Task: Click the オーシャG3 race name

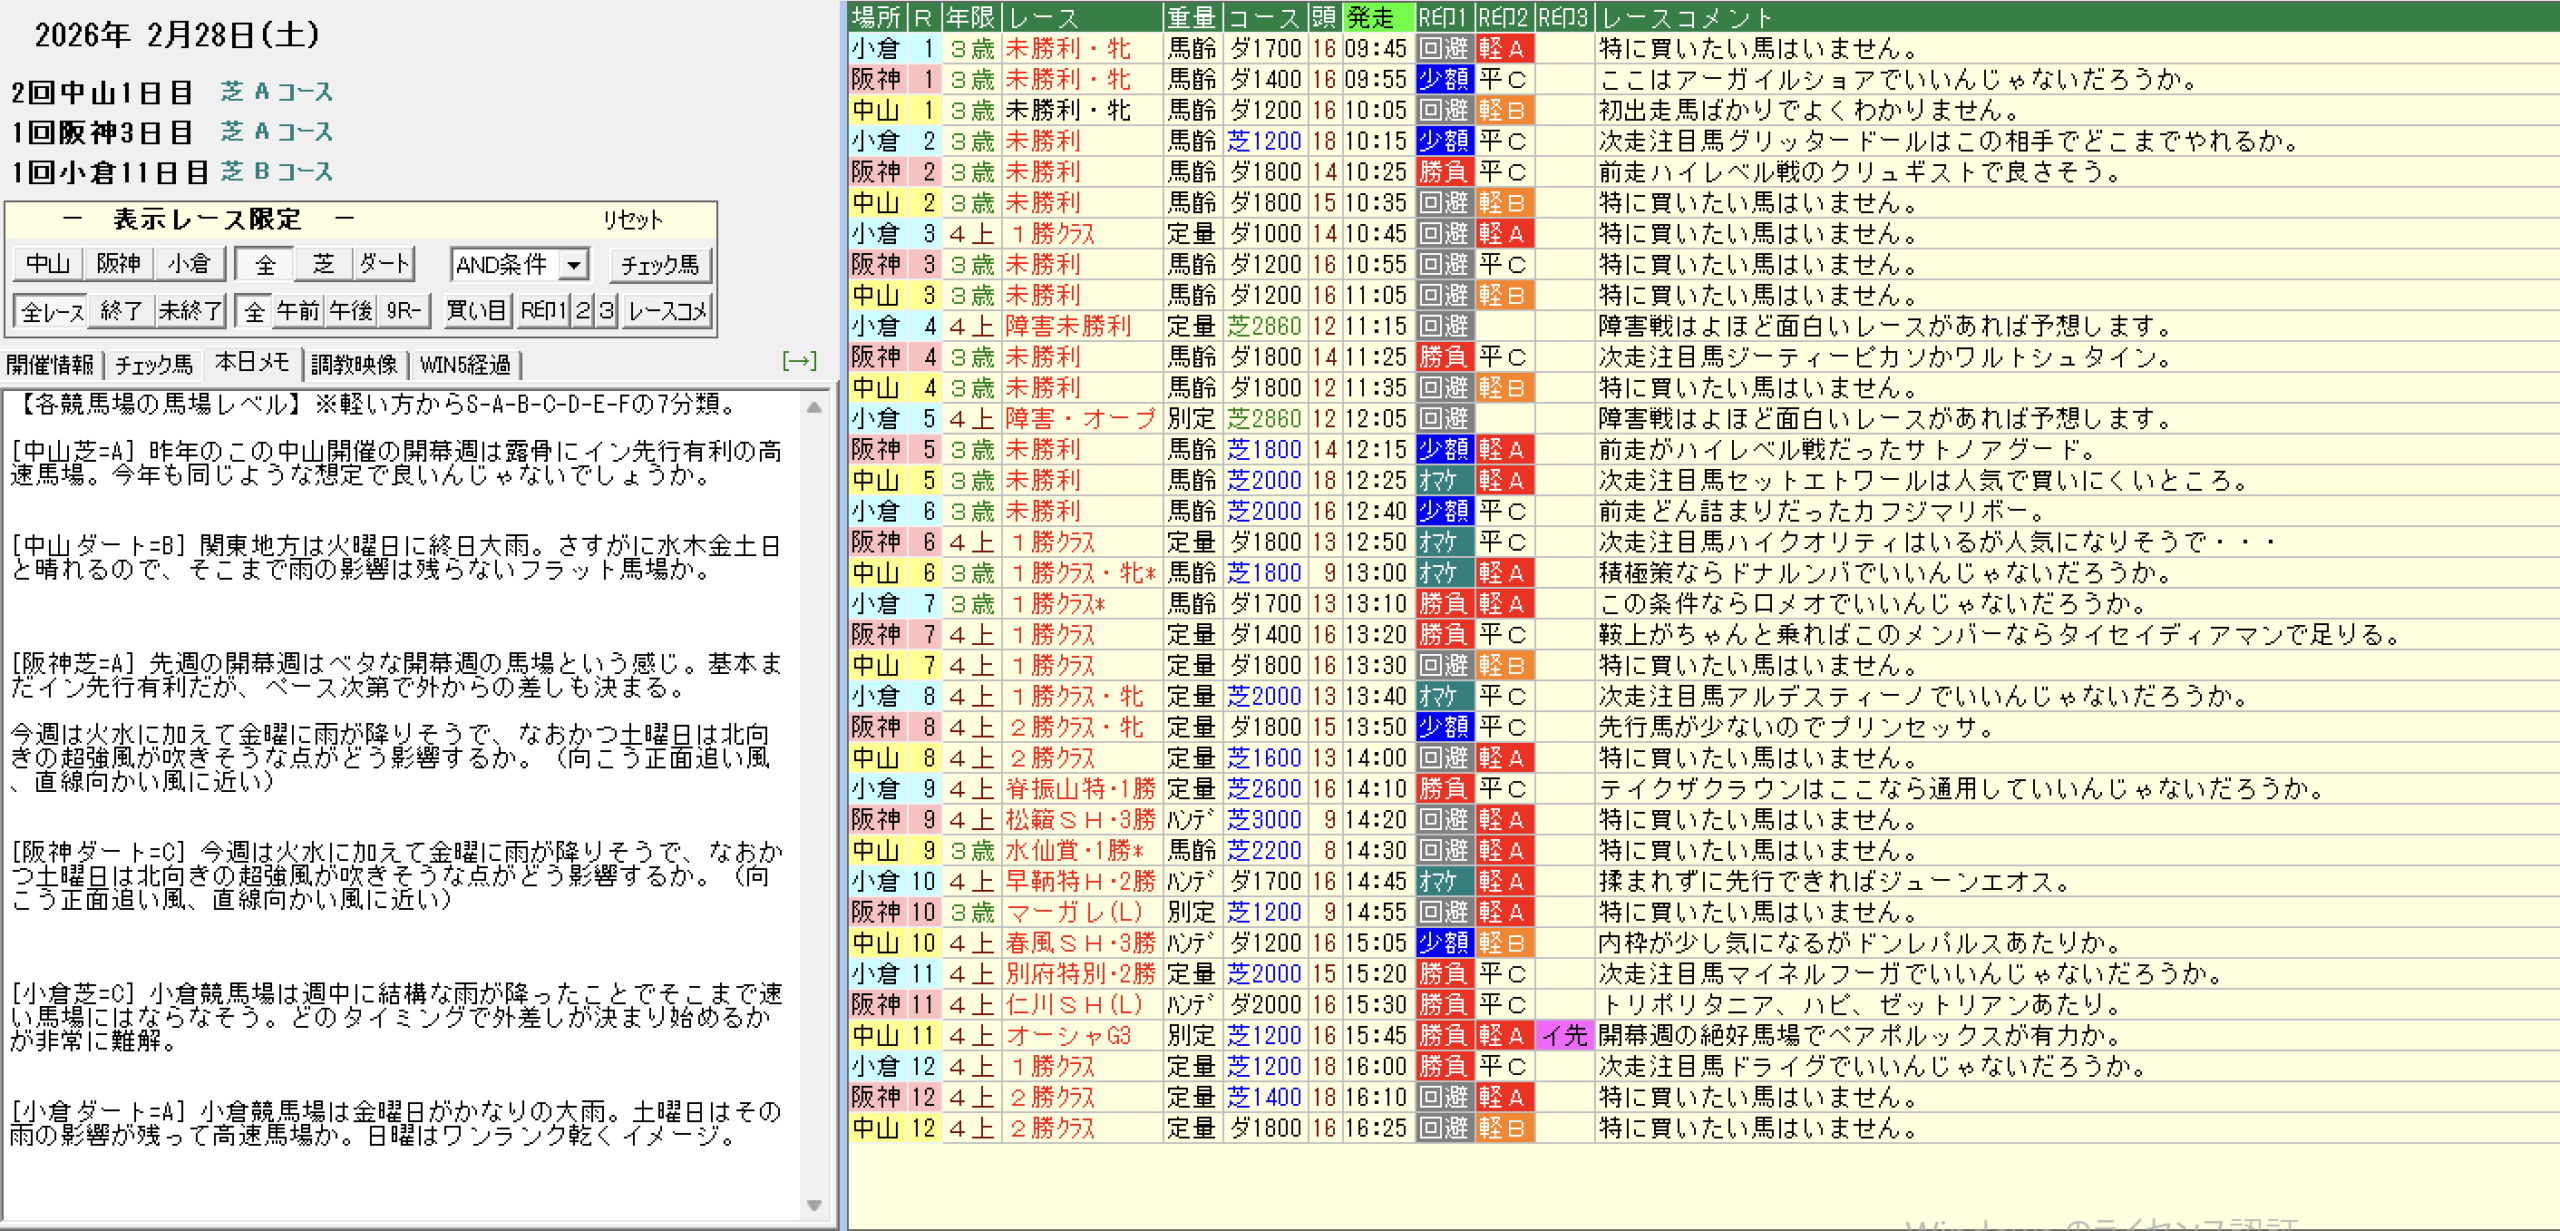Action: pyautogui.click(x=1068, y=1035)
